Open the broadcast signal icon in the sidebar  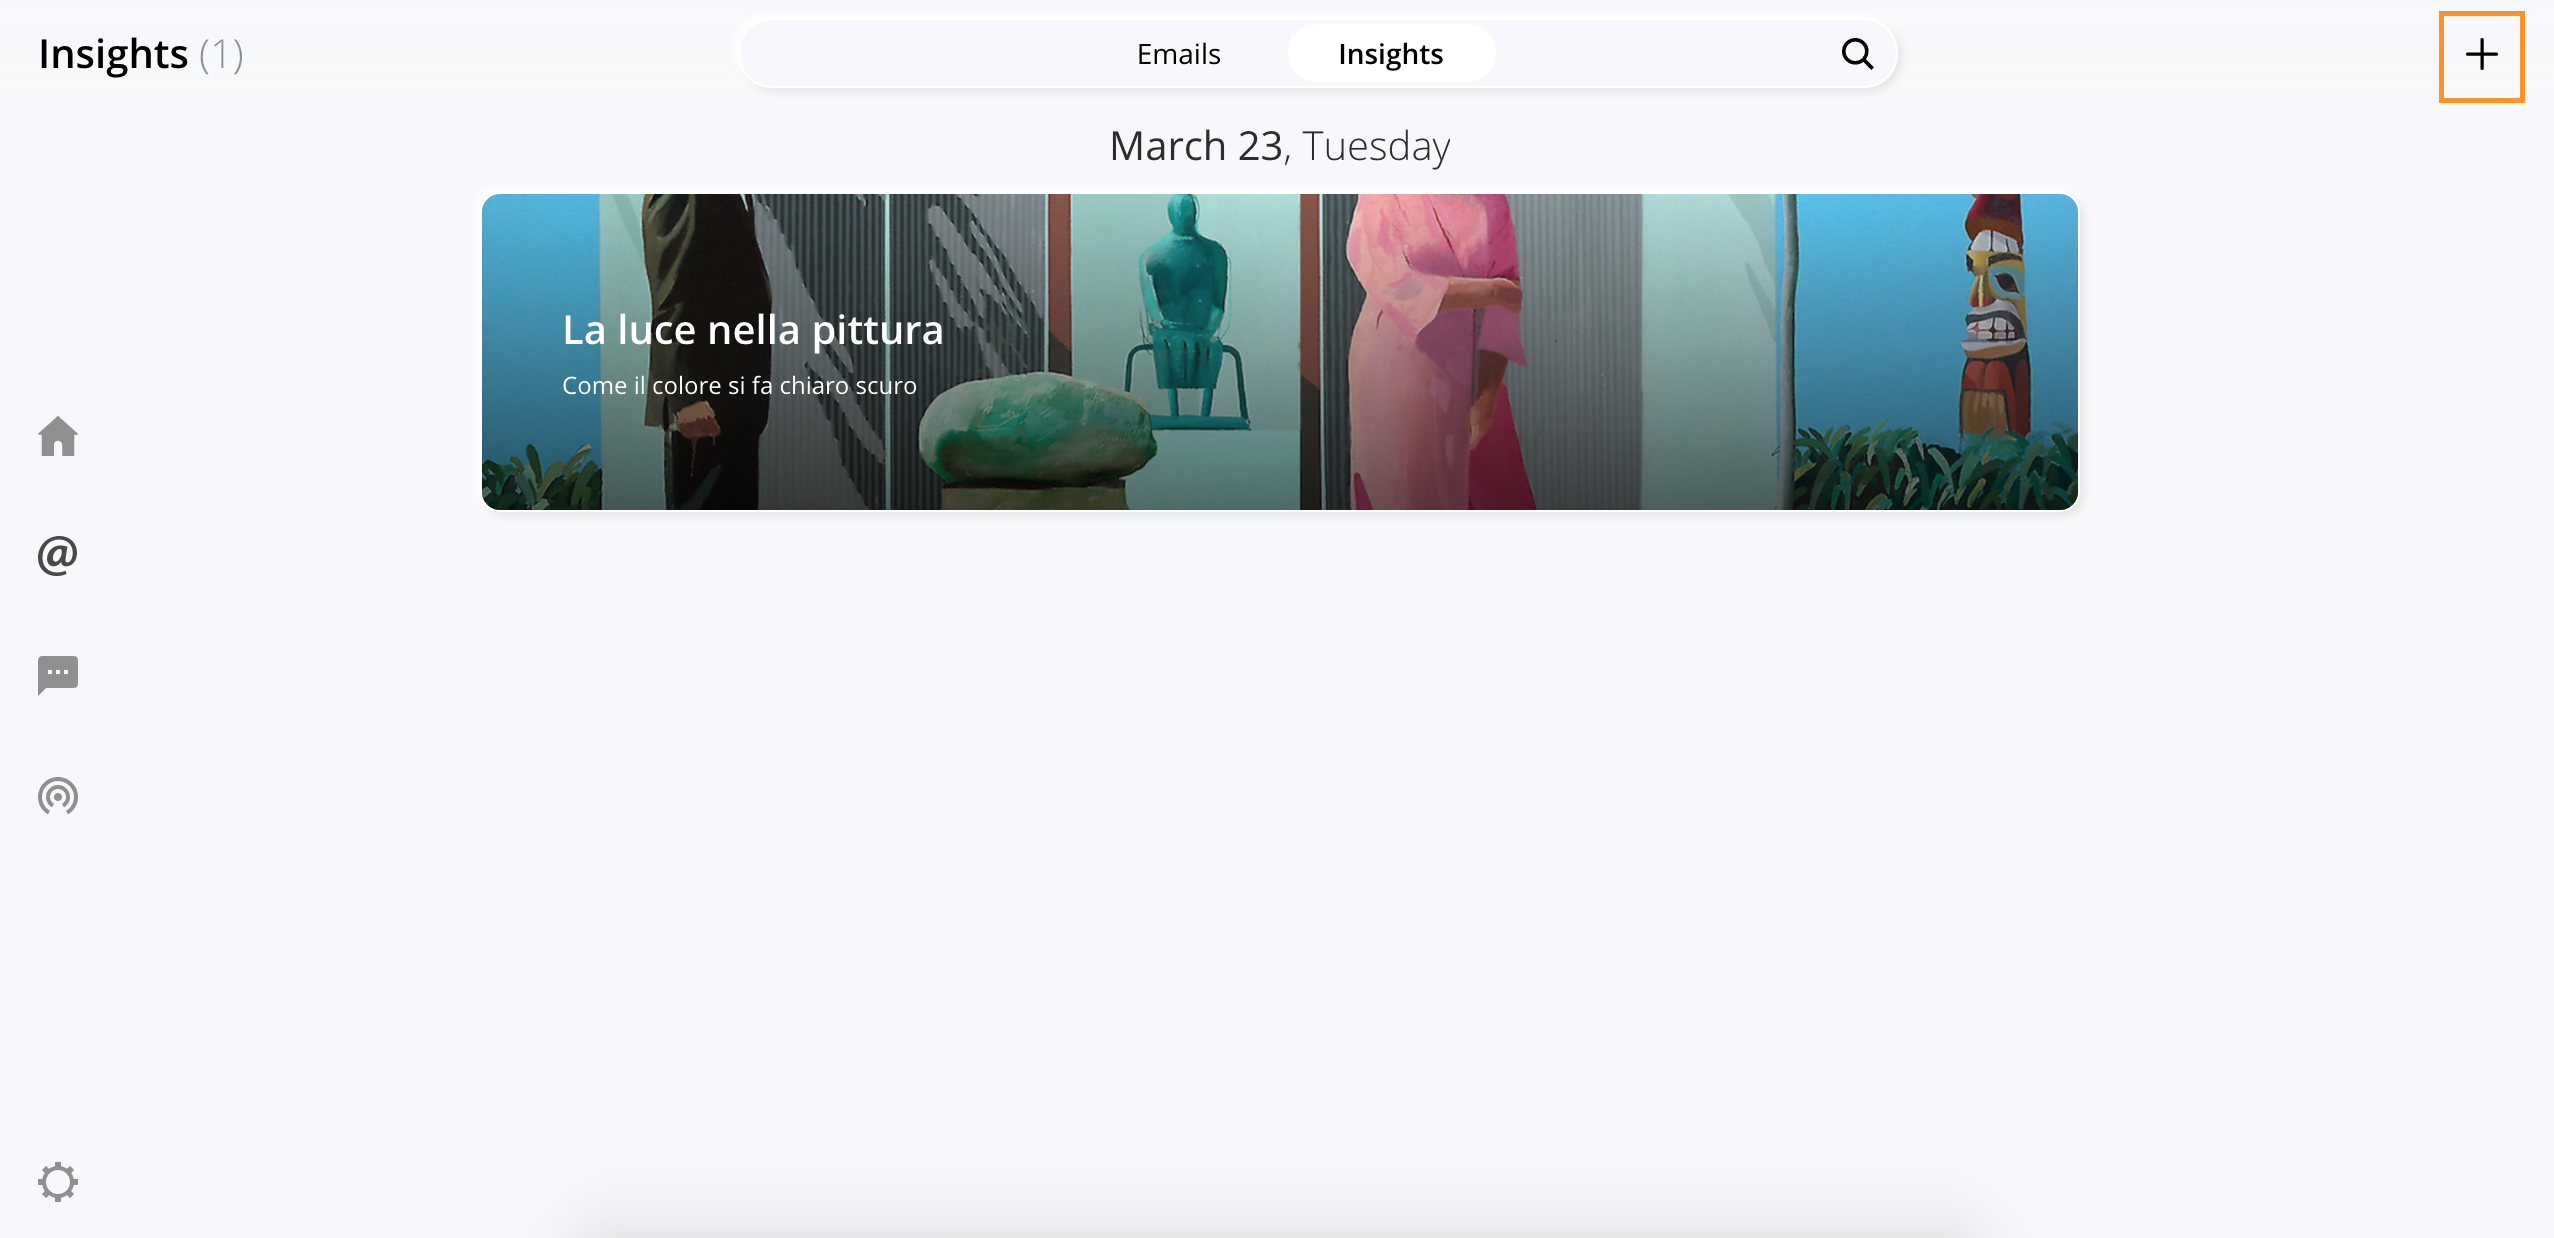click(x=58, y=796)
